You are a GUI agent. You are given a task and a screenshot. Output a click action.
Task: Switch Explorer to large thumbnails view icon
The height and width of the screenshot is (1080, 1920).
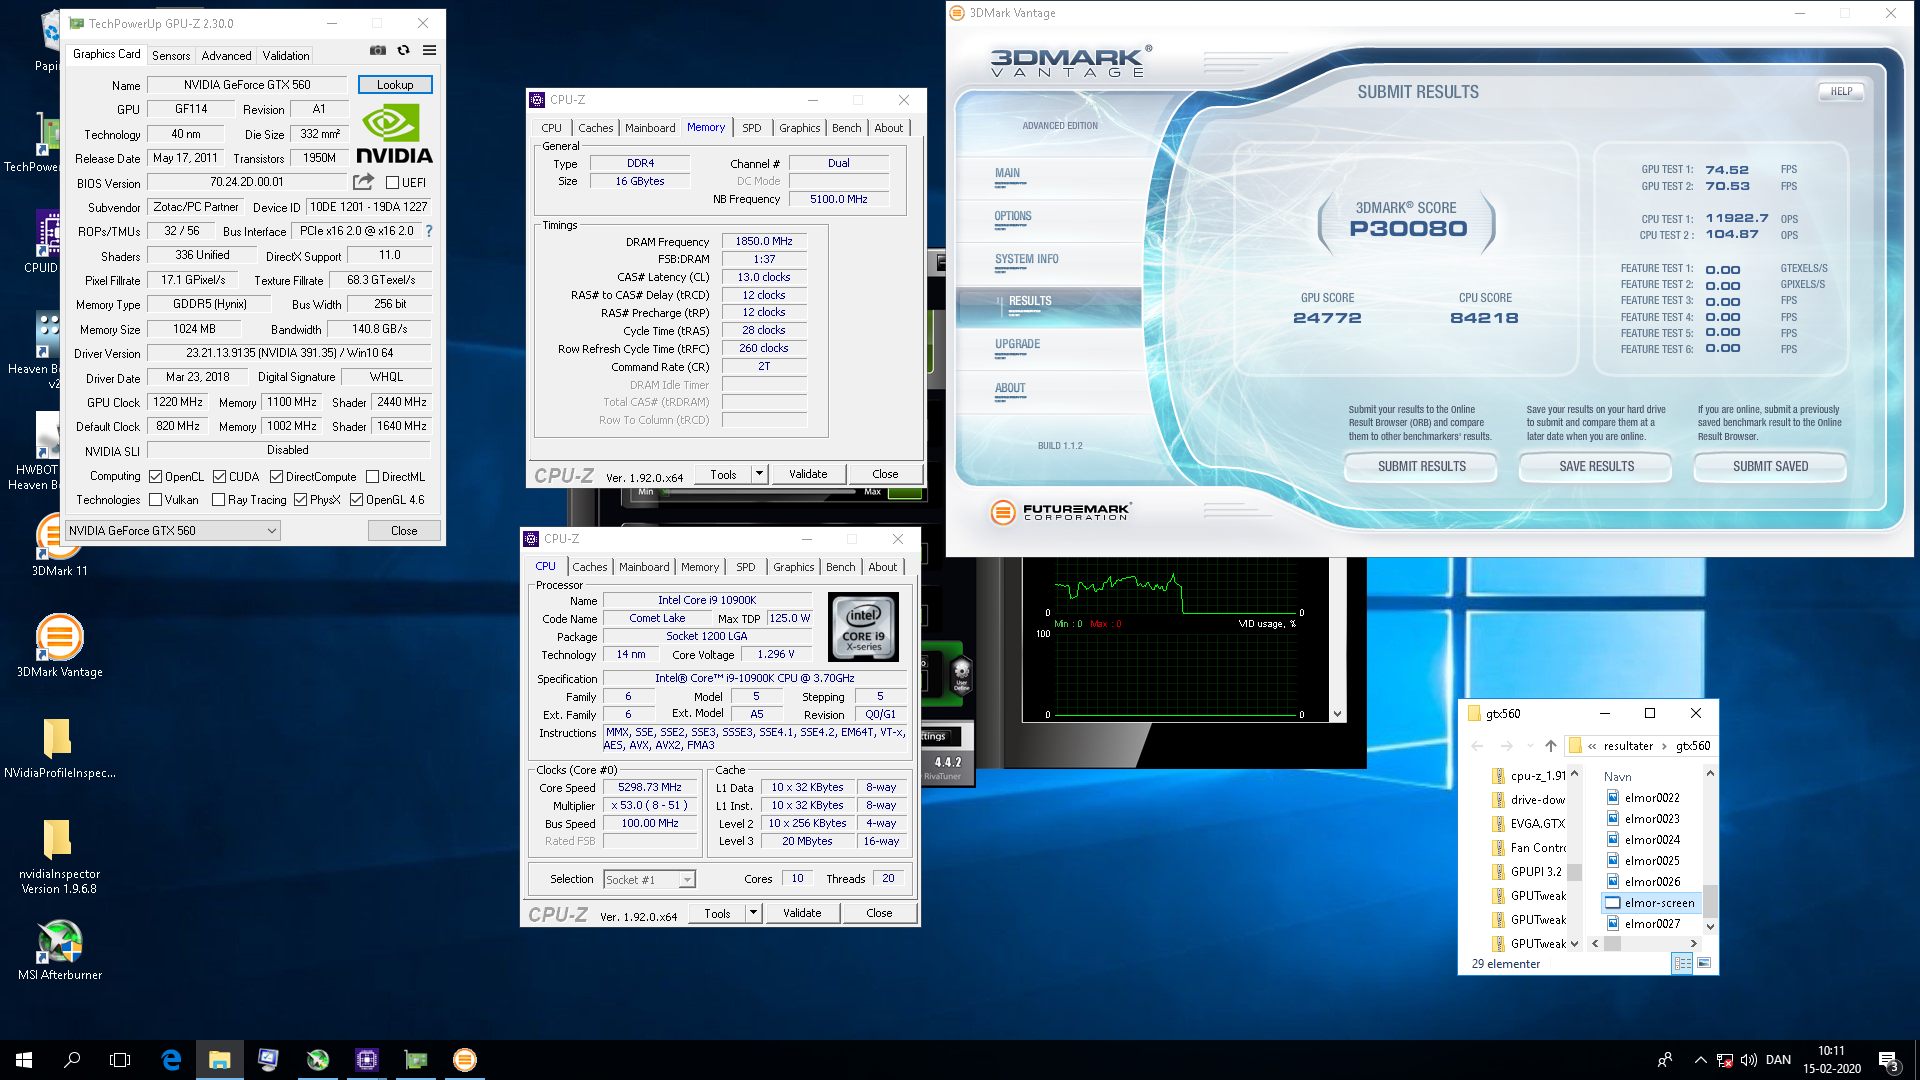click(x=1704, y=963)
